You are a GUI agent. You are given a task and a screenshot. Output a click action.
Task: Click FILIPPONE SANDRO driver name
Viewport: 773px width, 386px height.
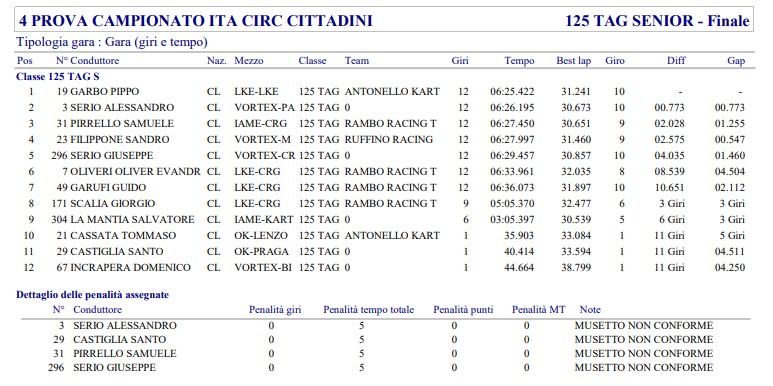tap(120, 140)
